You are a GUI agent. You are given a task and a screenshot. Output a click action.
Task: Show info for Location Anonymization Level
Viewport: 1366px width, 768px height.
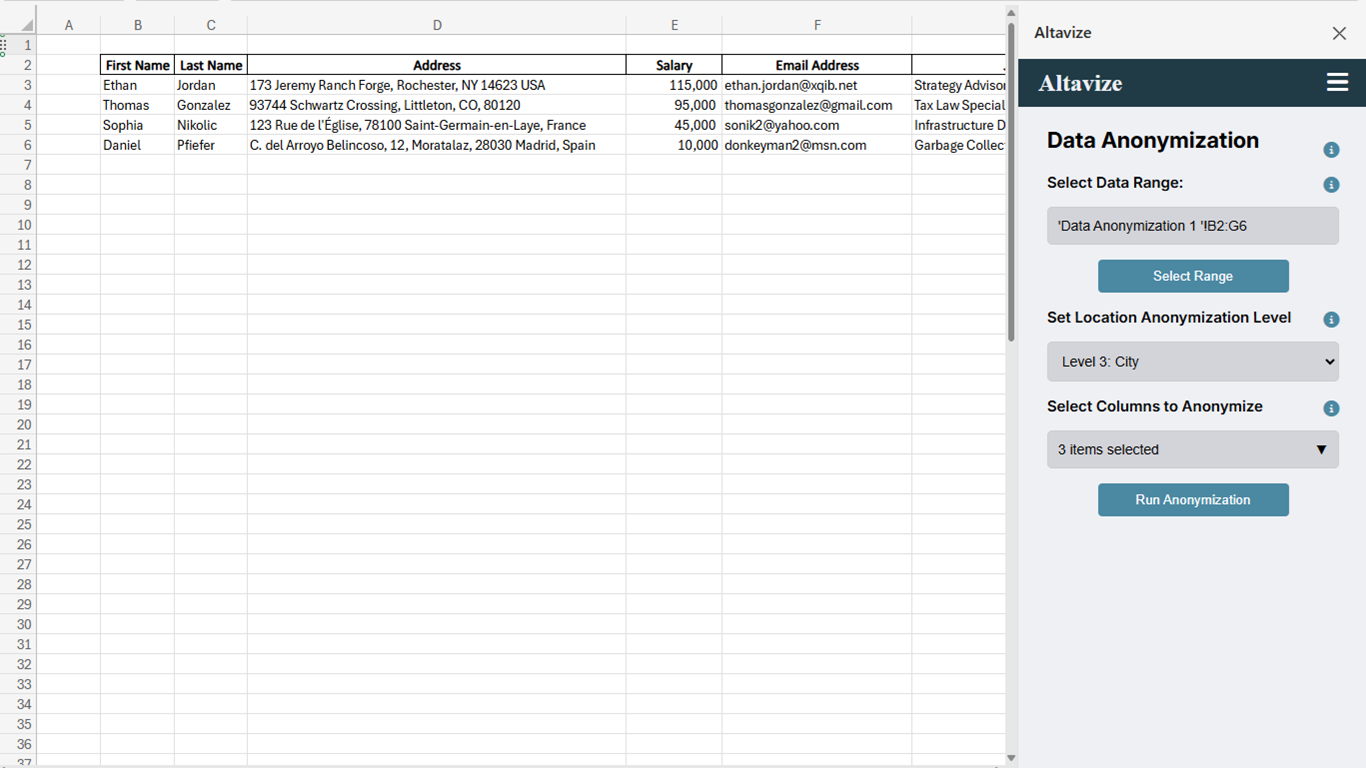coord(1331,320)
